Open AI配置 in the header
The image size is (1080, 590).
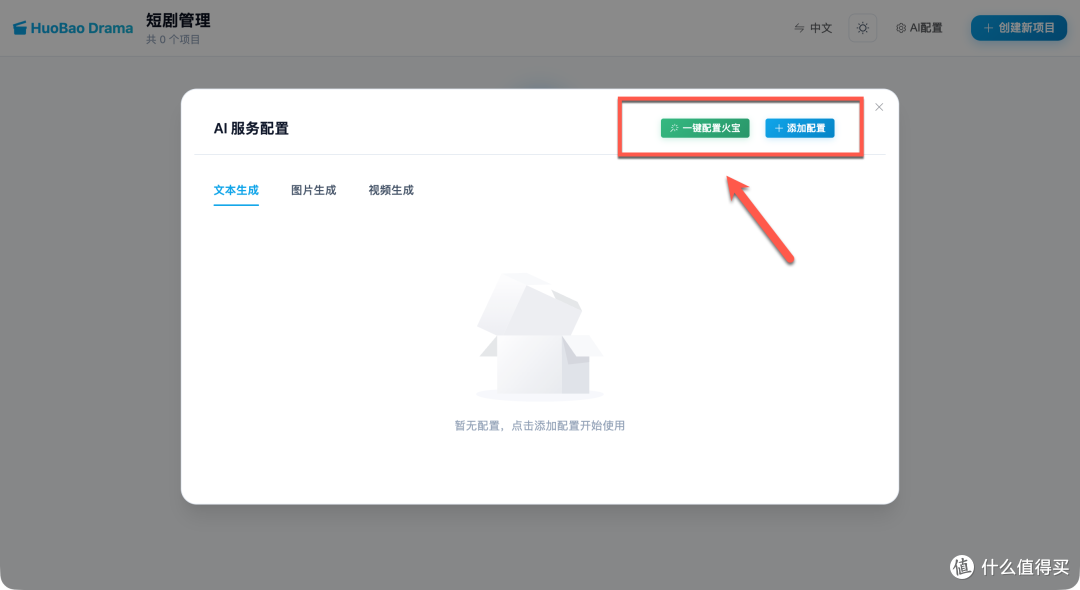pyautogui.click(x=919, y=28)
